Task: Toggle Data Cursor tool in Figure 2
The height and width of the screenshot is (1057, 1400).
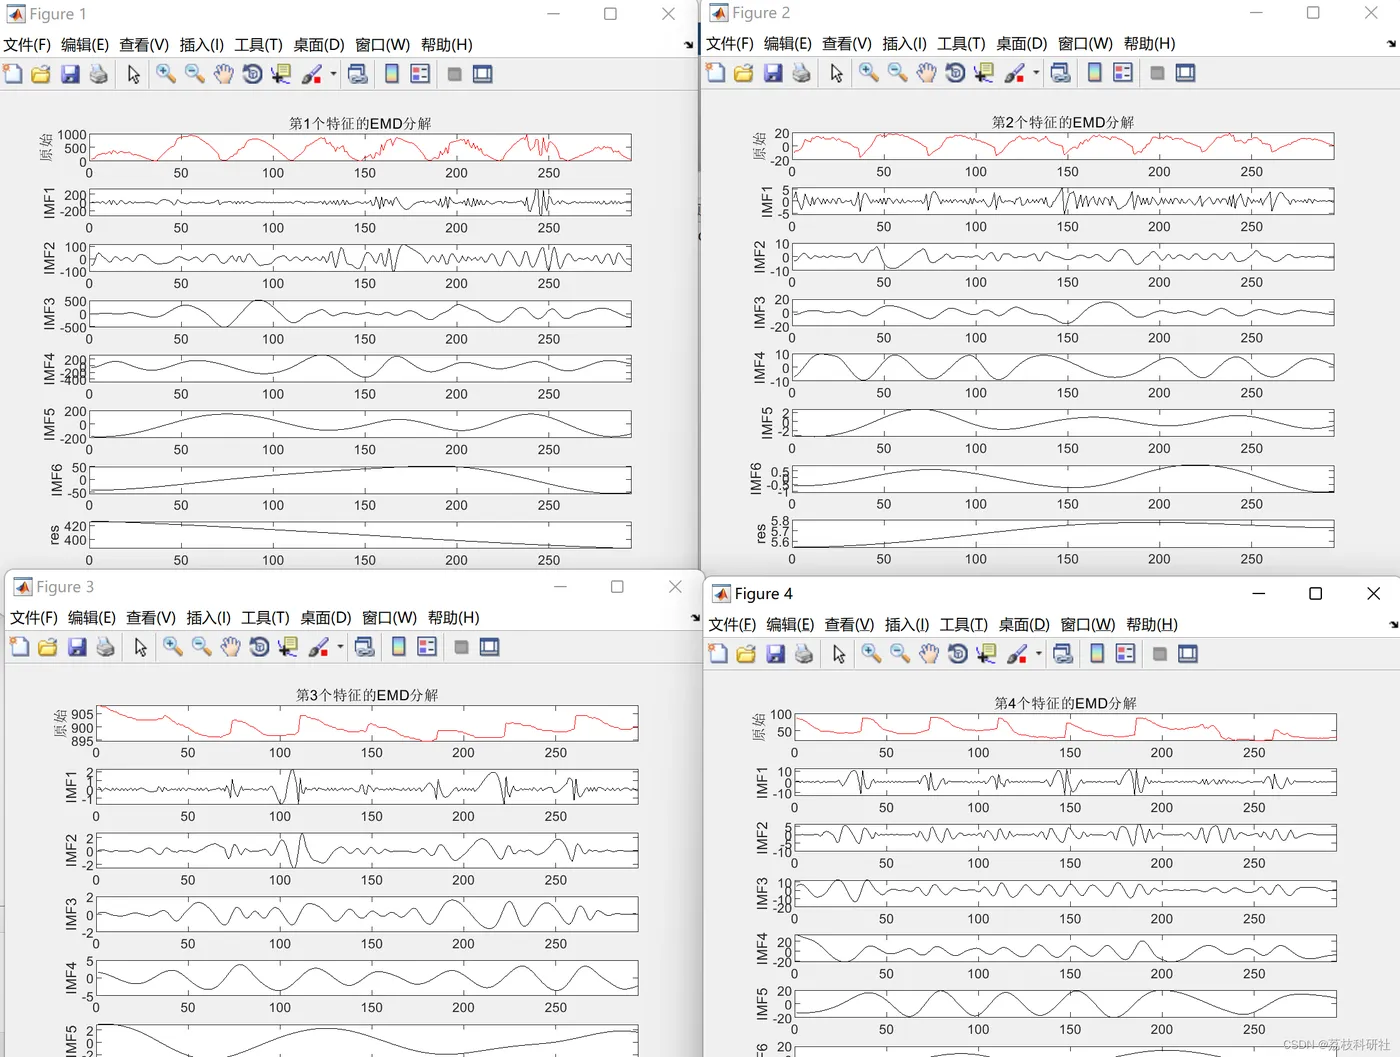Action: click(984, 73)
